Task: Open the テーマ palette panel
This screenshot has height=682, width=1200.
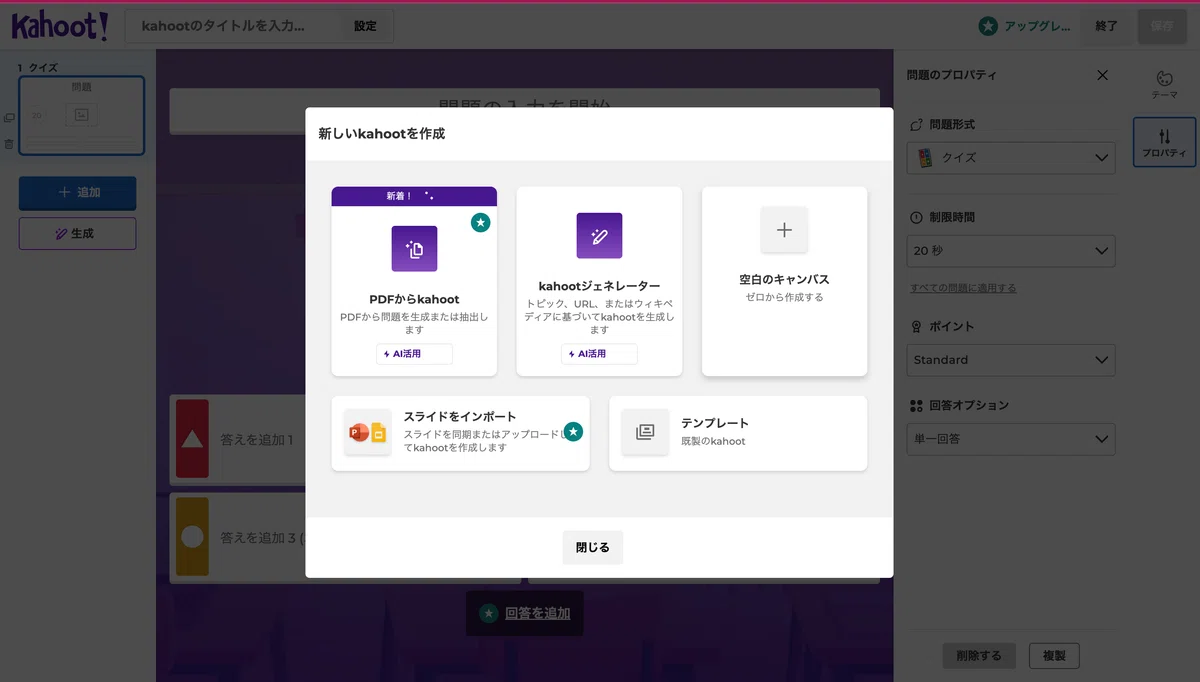Action: point(1164,84)
